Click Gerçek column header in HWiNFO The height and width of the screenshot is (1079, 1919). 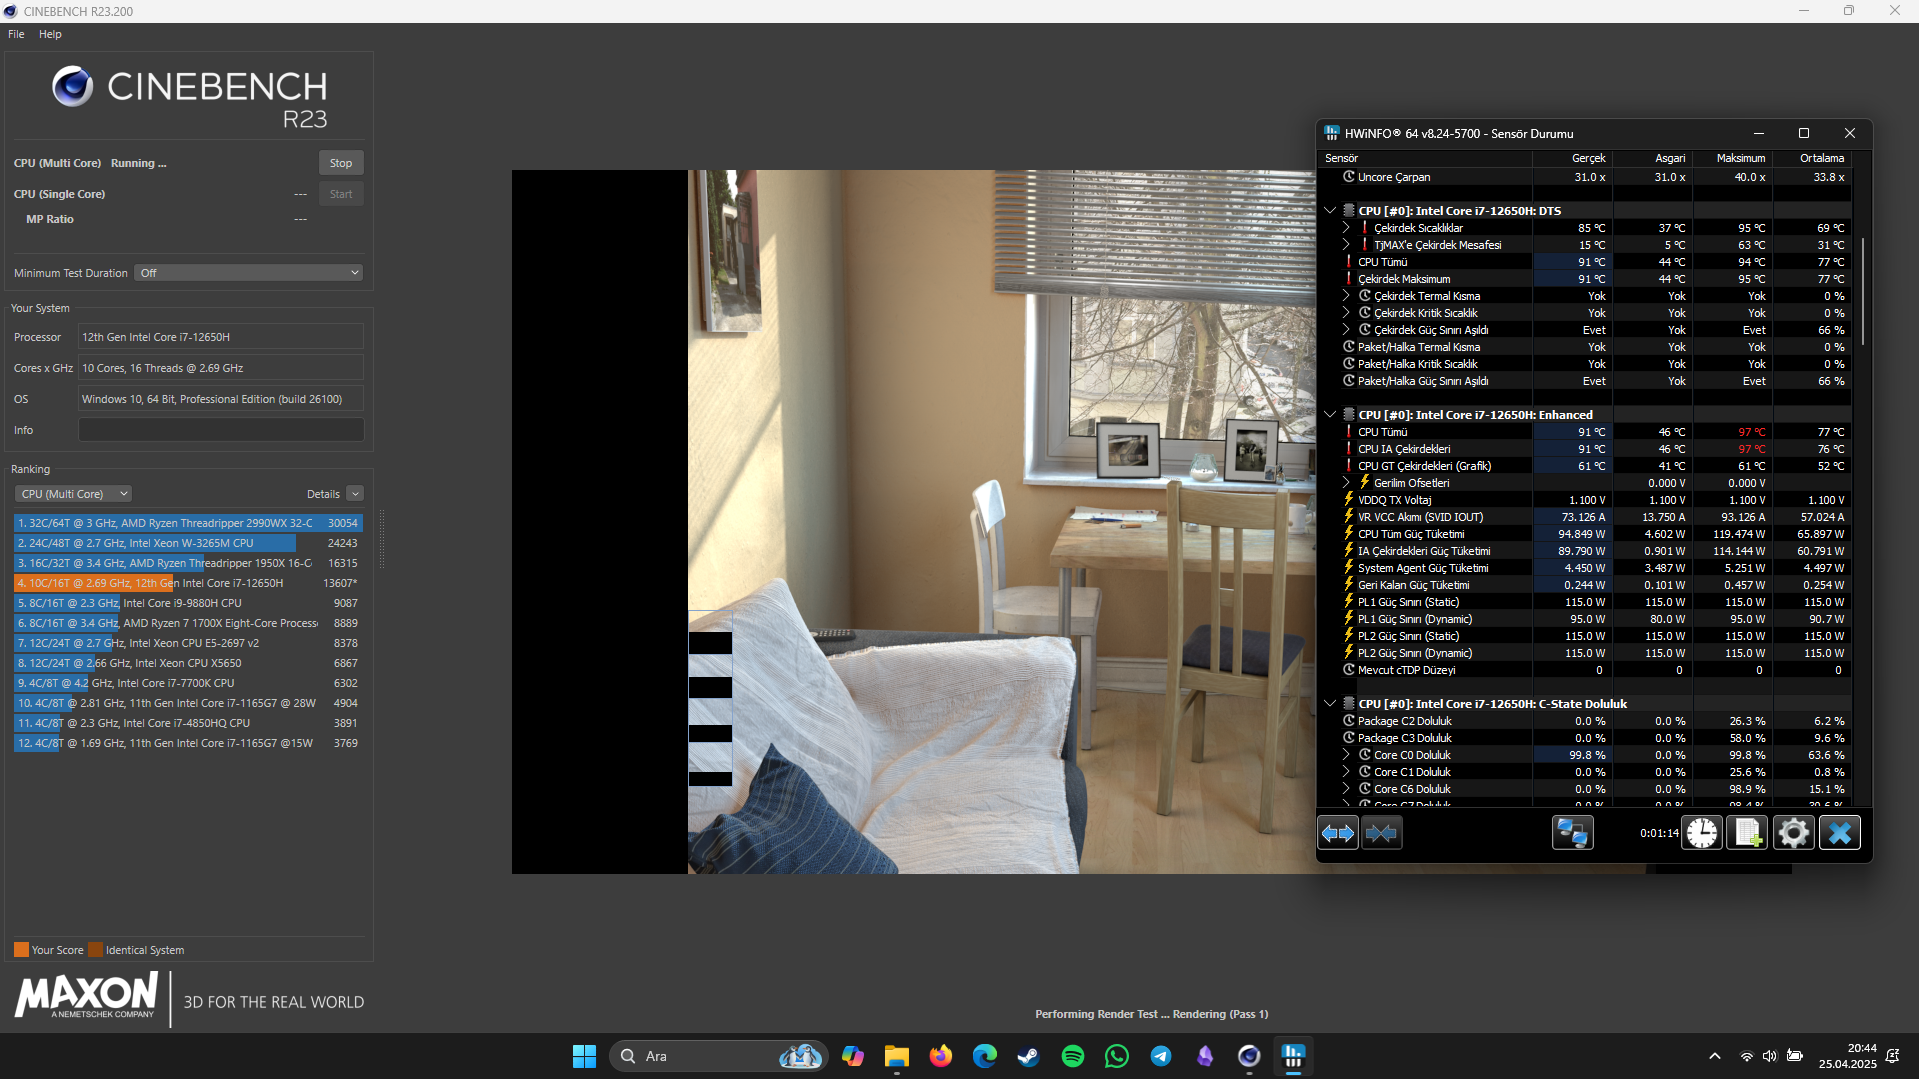1572,158
